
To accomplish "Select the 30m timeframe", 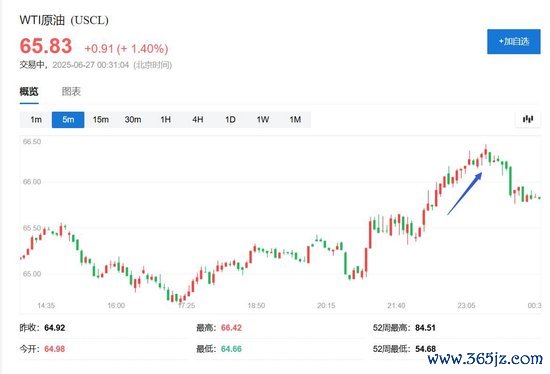I will coord(133,120).
